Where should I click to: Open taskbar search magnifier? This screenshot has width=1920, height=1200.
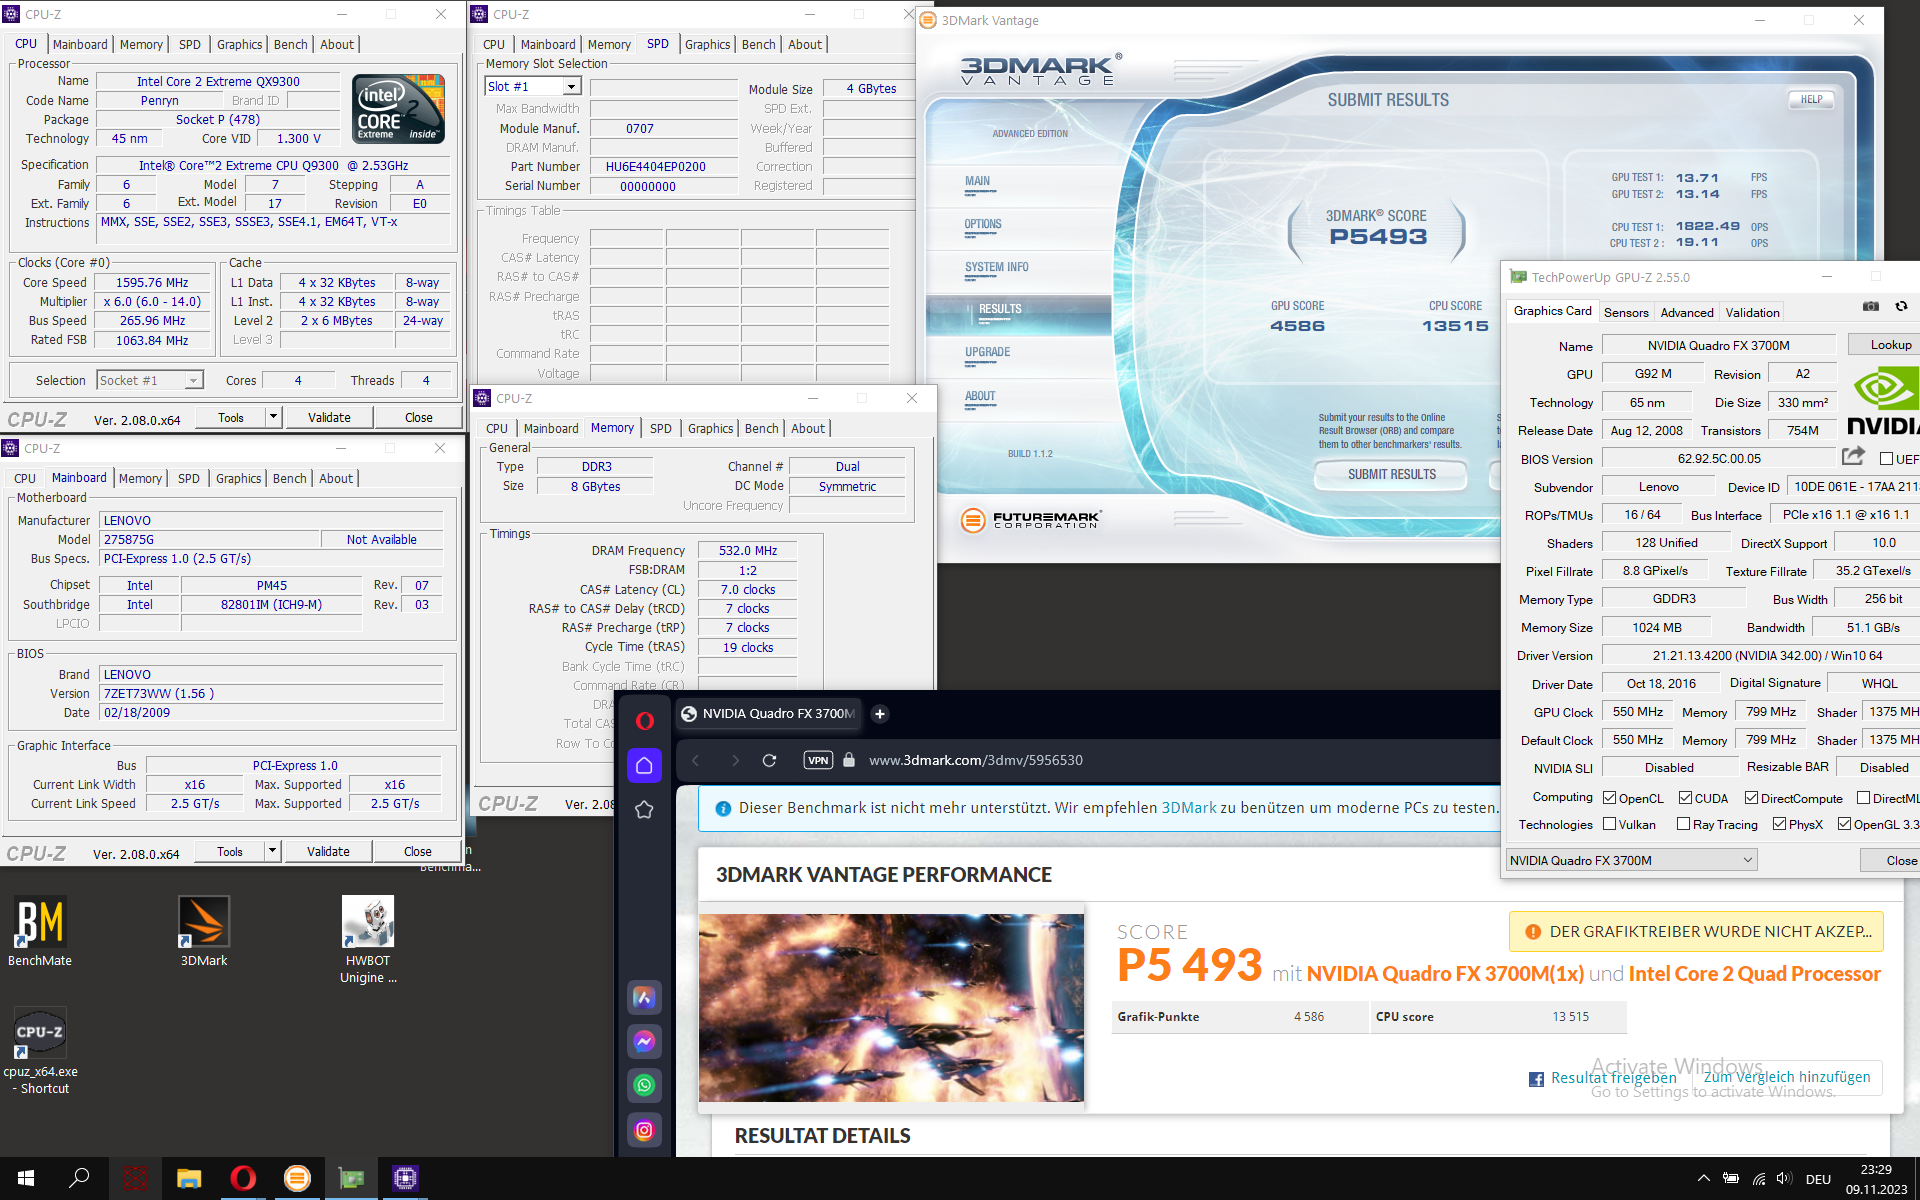[79, 1178]
